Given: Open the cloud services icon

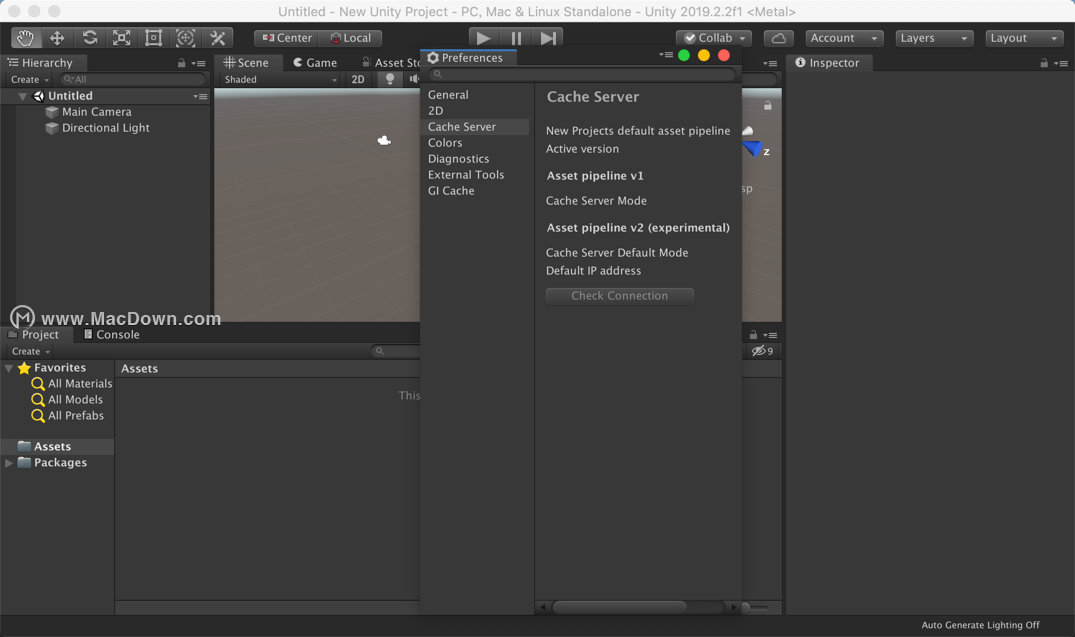Looking at the screenshot, I should [778, 38].
